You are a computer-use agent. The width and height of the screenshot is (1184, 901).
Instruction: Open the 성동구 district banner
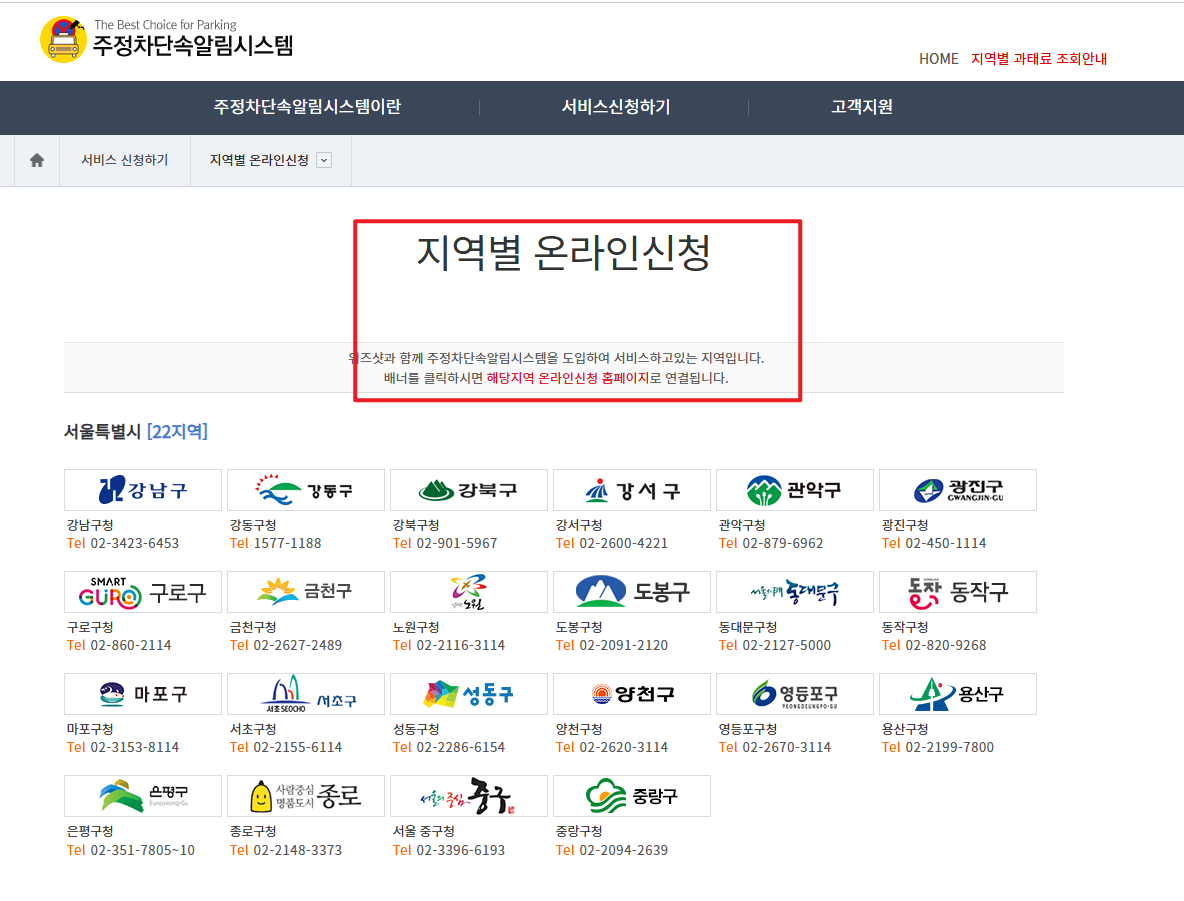(x=469, y=694)
